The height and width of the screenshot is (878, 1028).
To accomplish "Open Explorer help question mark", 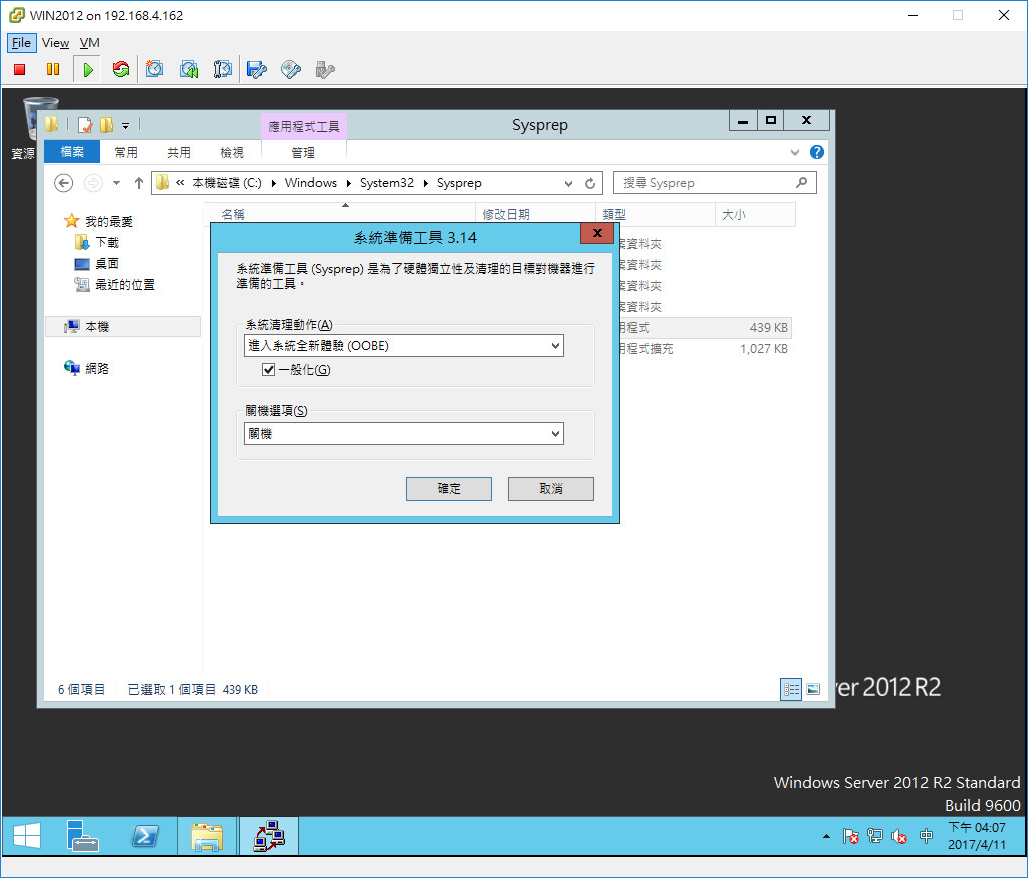I will coord(816,152).
